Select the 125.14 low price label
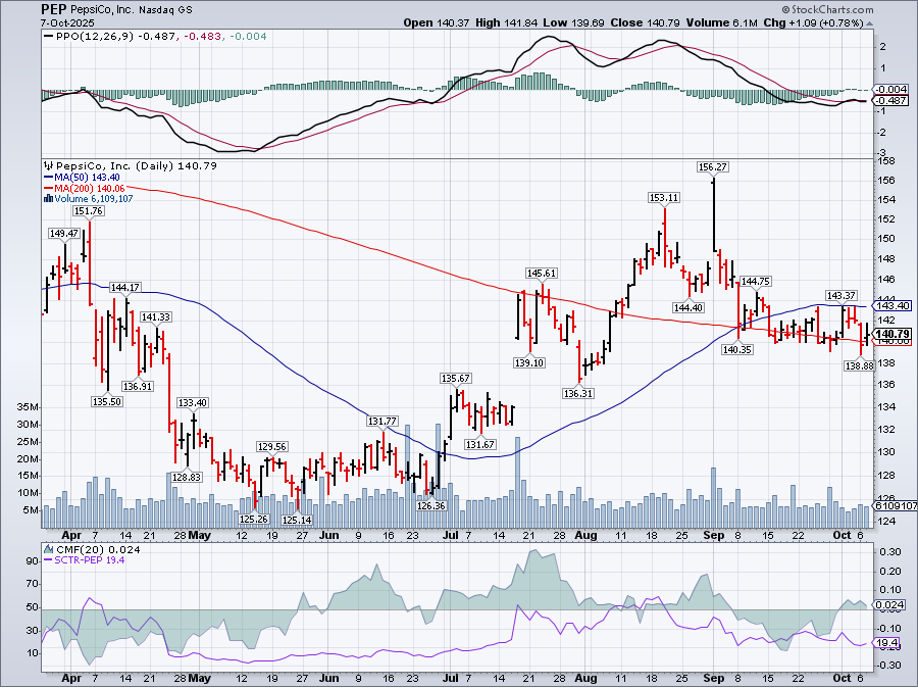This screenshot has width=918, height=688. (298, 520)
